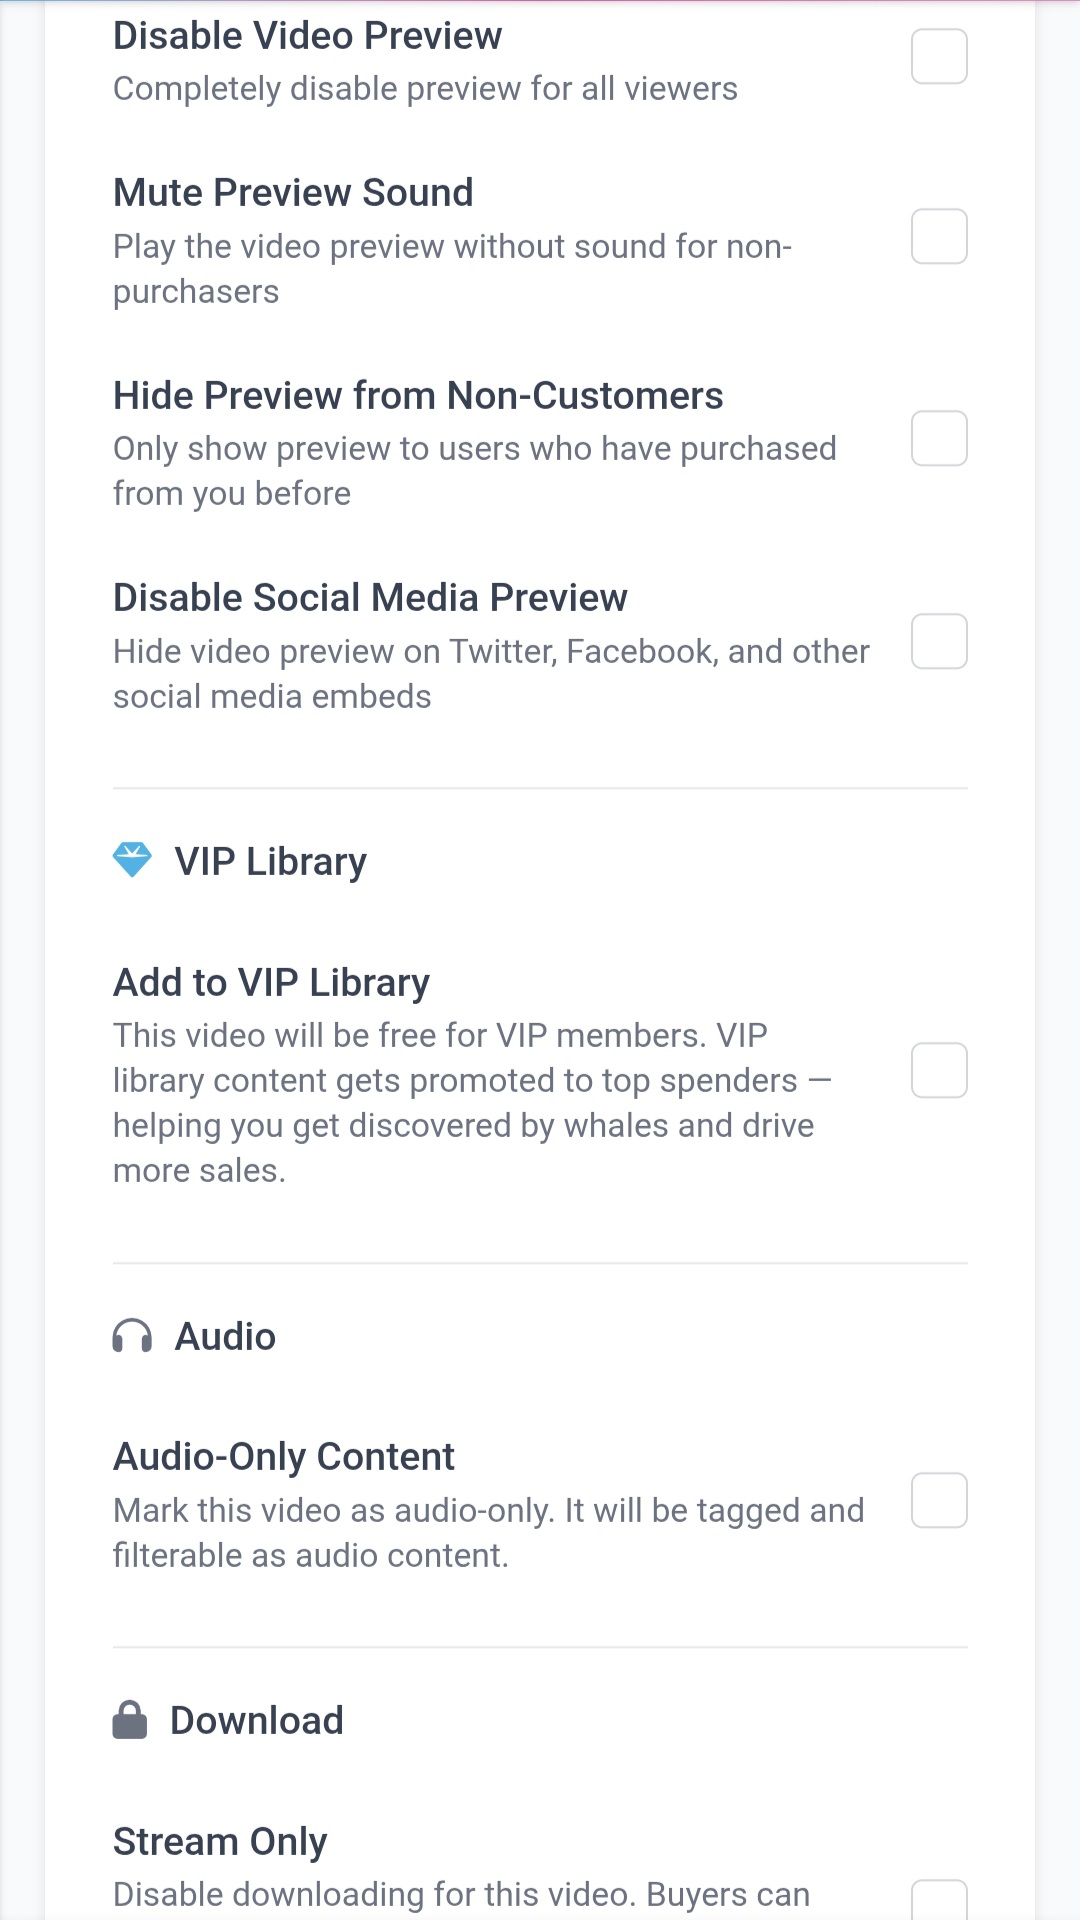The width and height of the screenshot is (1080, 1920).
Task: Click the Audio-Only Content label
Action: point(284,1457)
